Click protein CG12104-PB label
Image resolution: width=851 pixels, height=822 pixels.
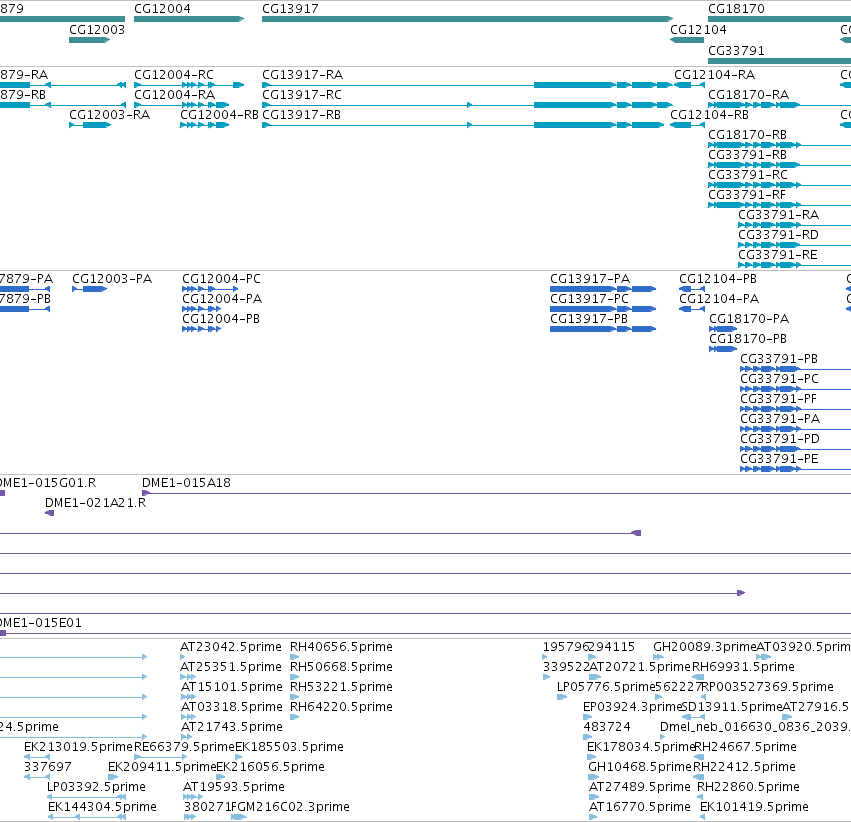[718, 279]
